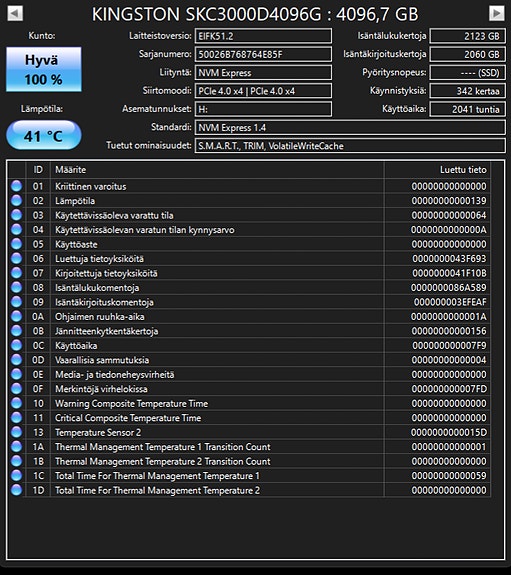The width and height of the screenshot is (511, 575).
Task: Click status orb beside Käyttöaste attribute
Action: 17,244
